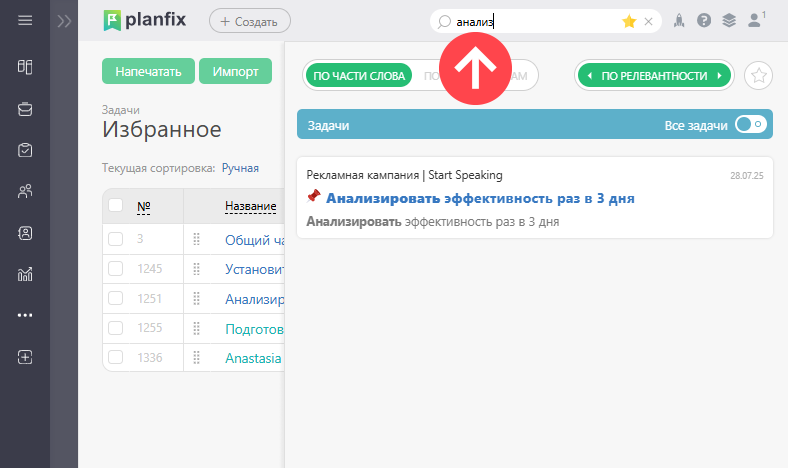Viewport: 788px width, 468px height.
Task: Sort by № column header
Action: tap(144, 206)
